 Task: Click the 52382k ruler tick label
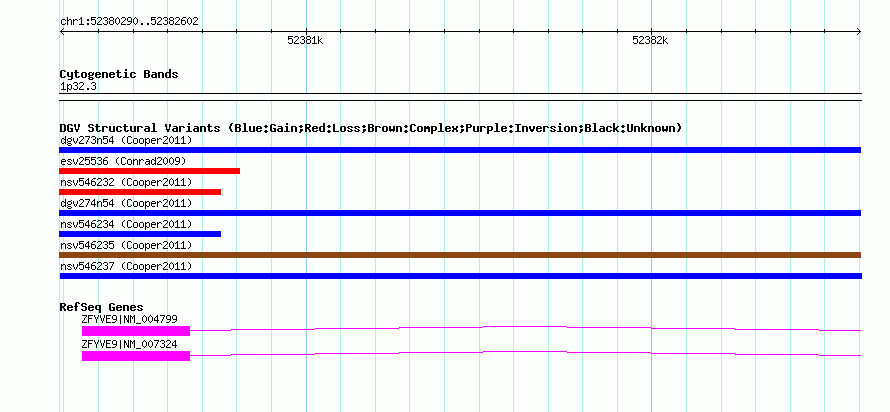pos(650,40)
